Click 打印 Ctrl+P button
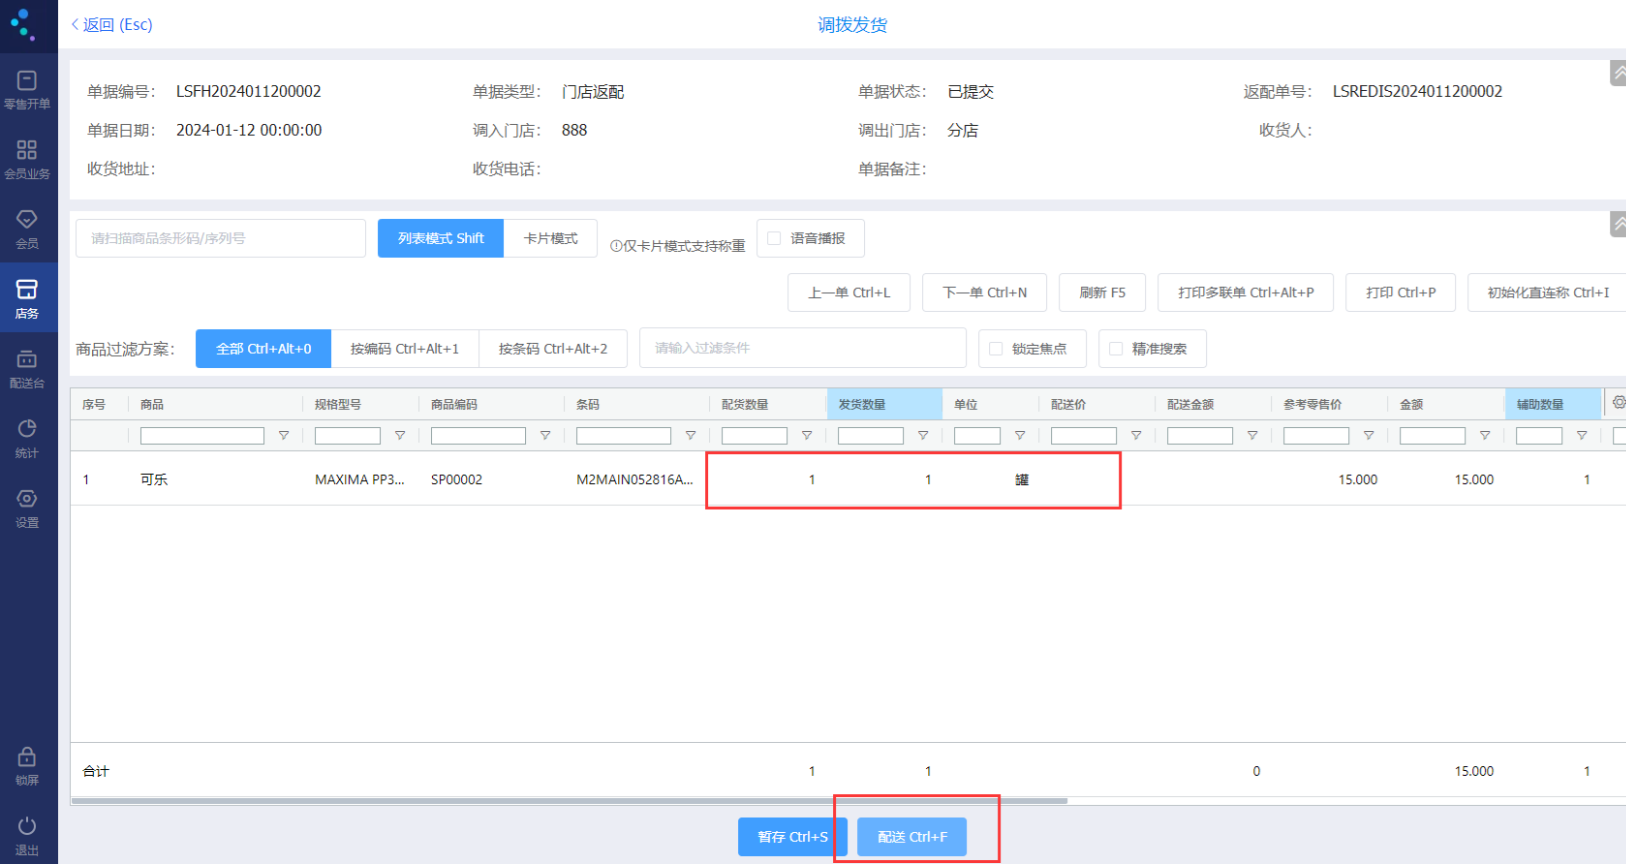This screenshot has width=1626, height=864. pos(1401,292)
